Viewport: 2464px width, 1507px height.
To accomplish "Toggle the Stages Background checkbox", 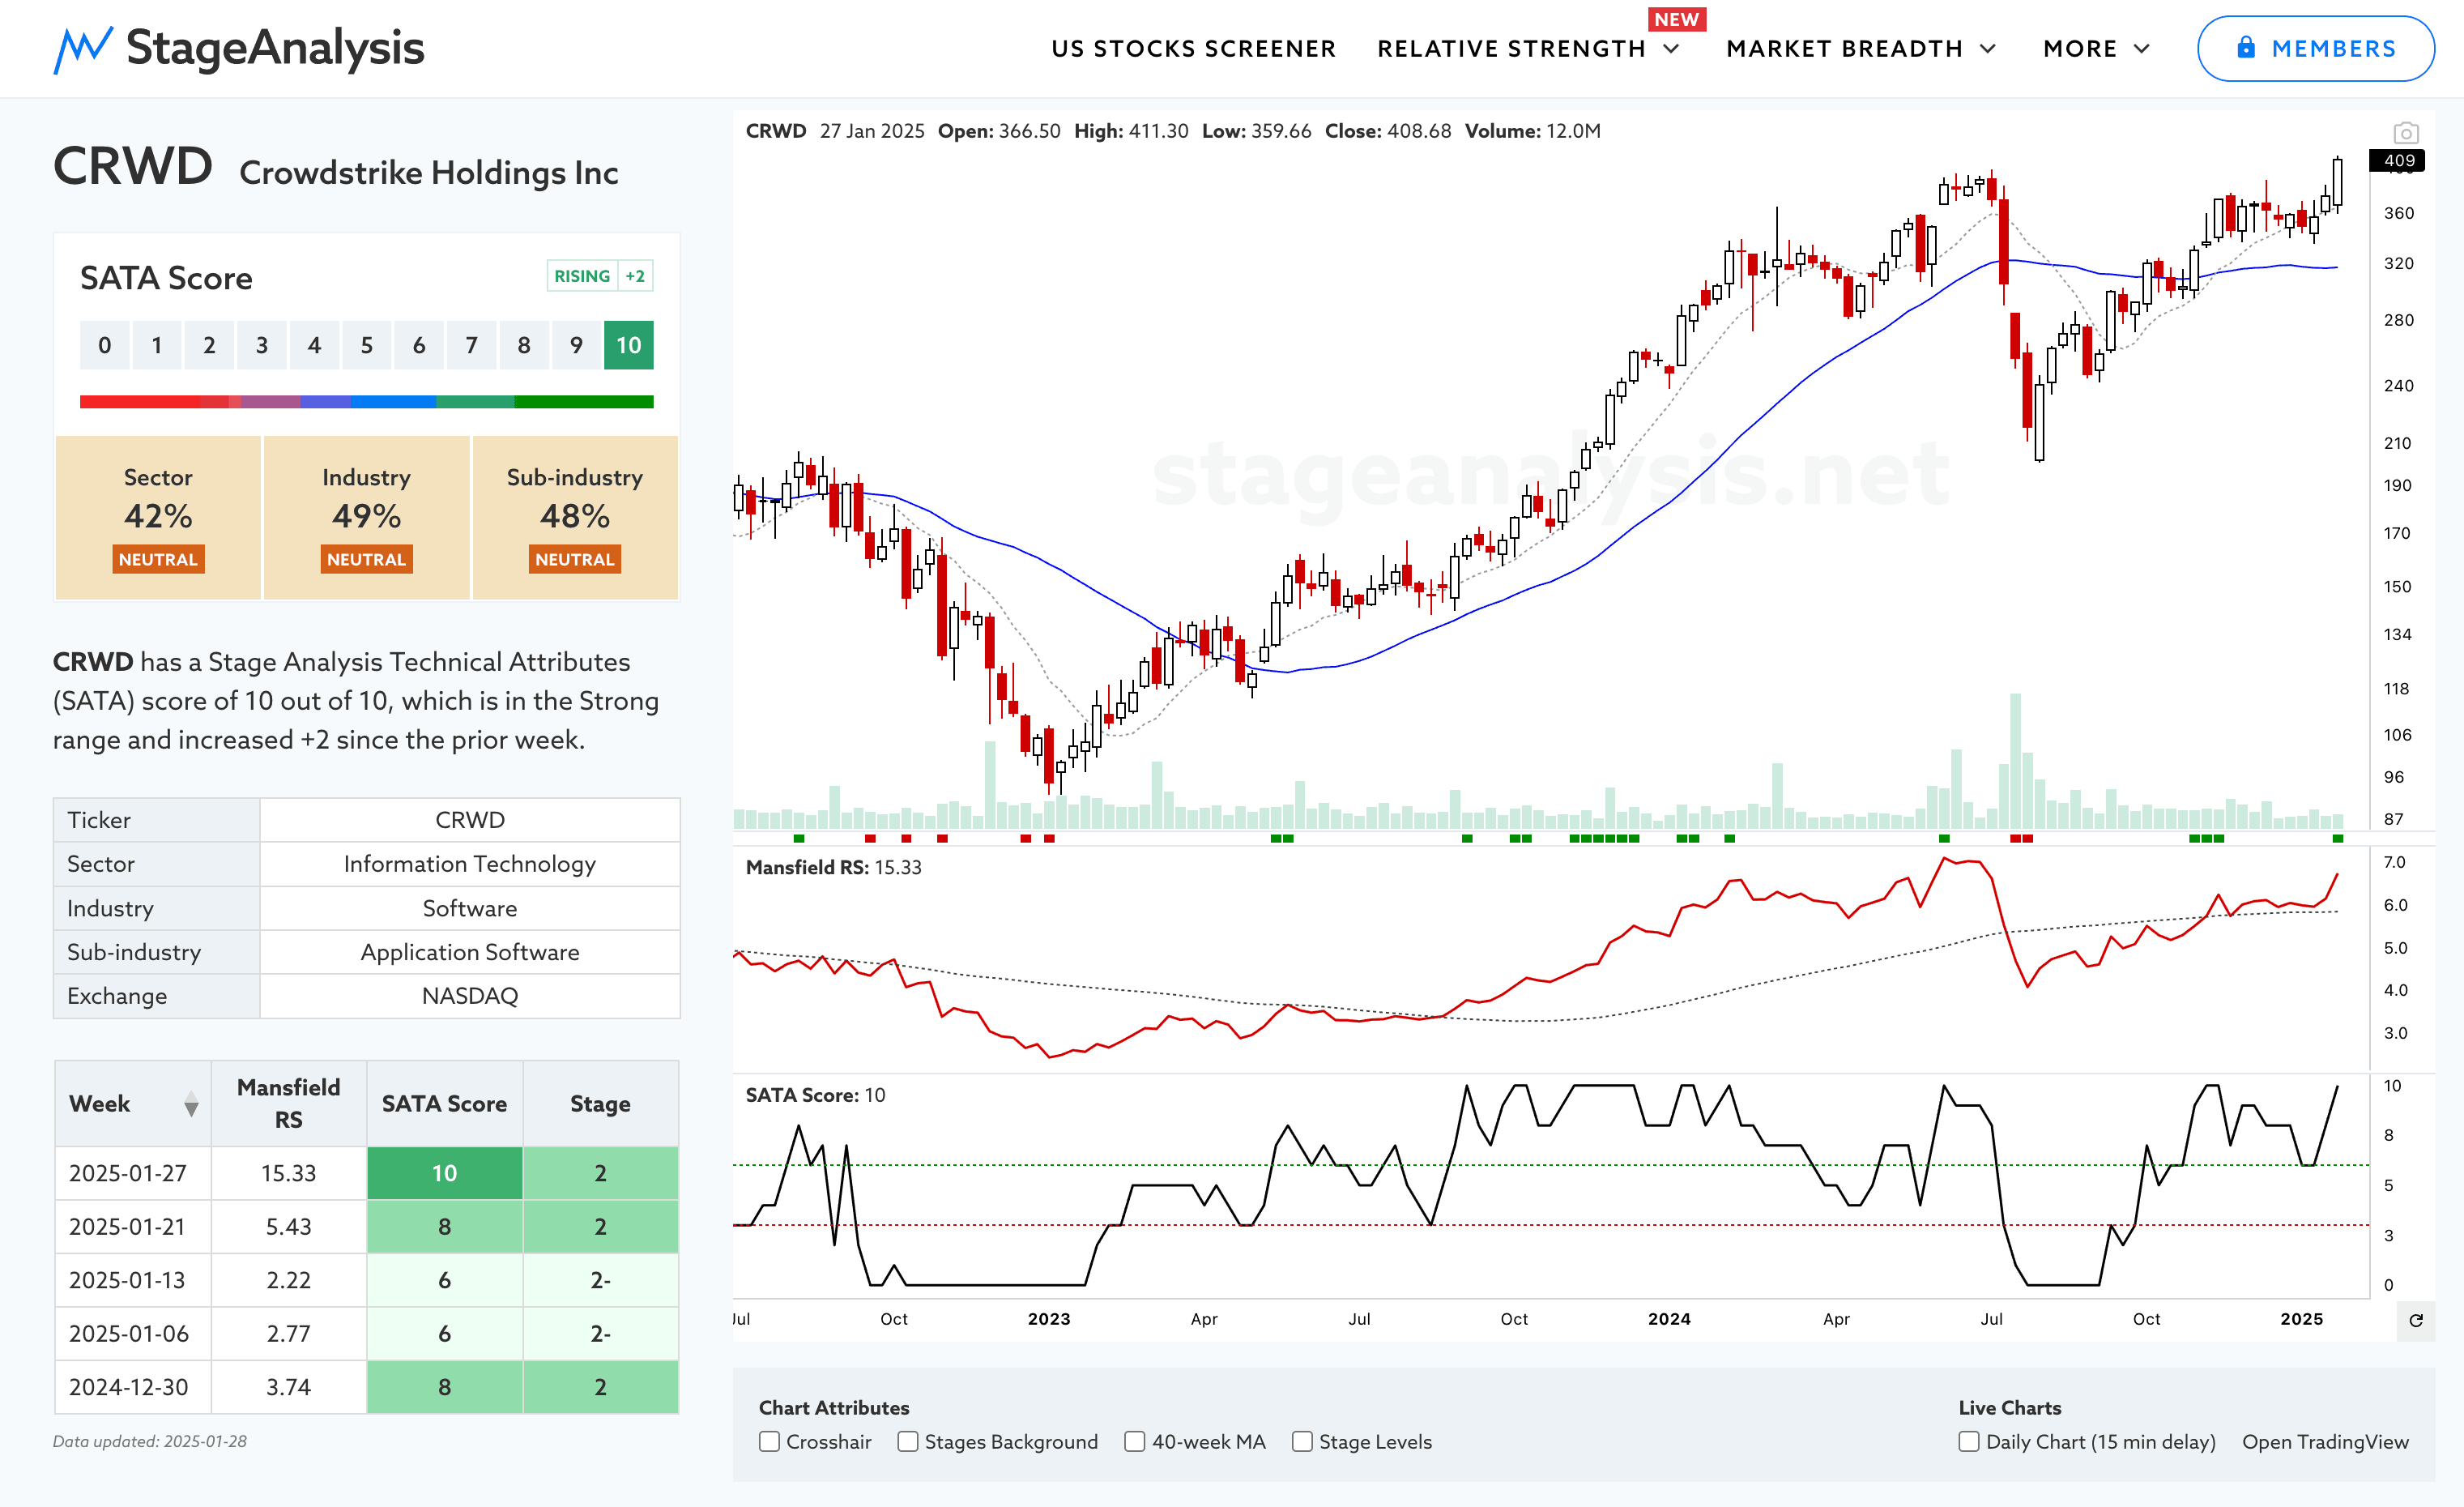I will tap(907, 1441).
